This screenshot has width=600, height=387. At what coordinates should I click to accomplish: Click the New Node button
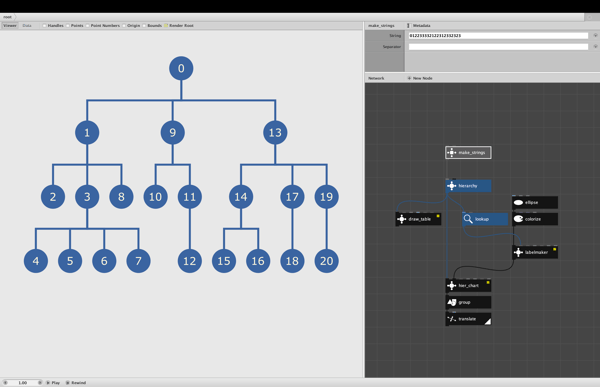click(422, 78)
